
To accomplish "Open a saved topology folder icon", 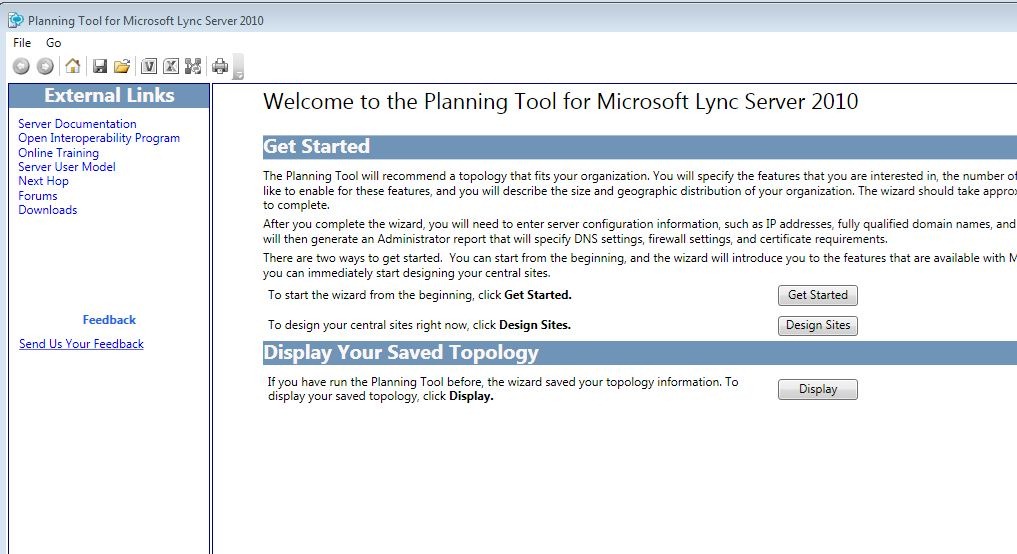I will point(122,66).
